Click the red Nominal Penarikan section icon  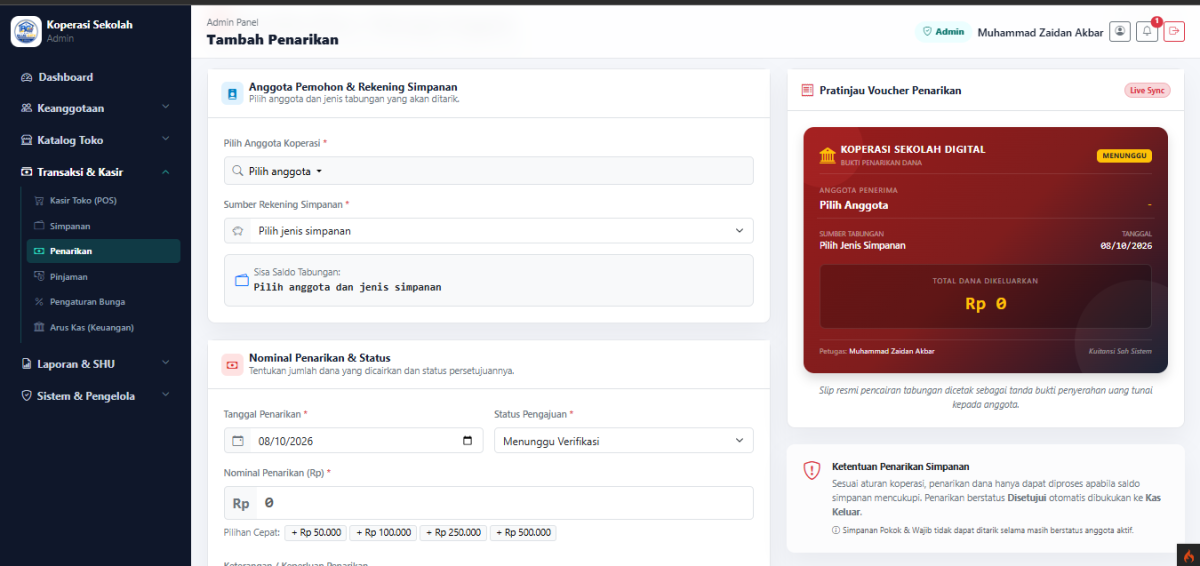[x=232, y=364]
